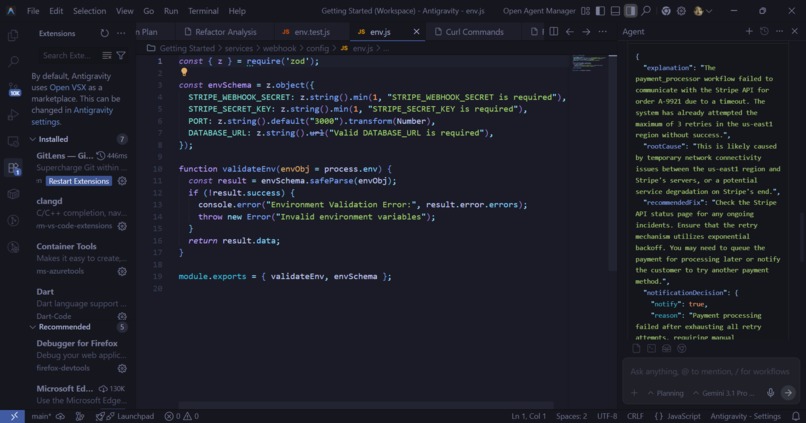Open Container Tools manage gear
This screenshot has height=423, width=806.
pyautogui.click(x=122, y=271)
